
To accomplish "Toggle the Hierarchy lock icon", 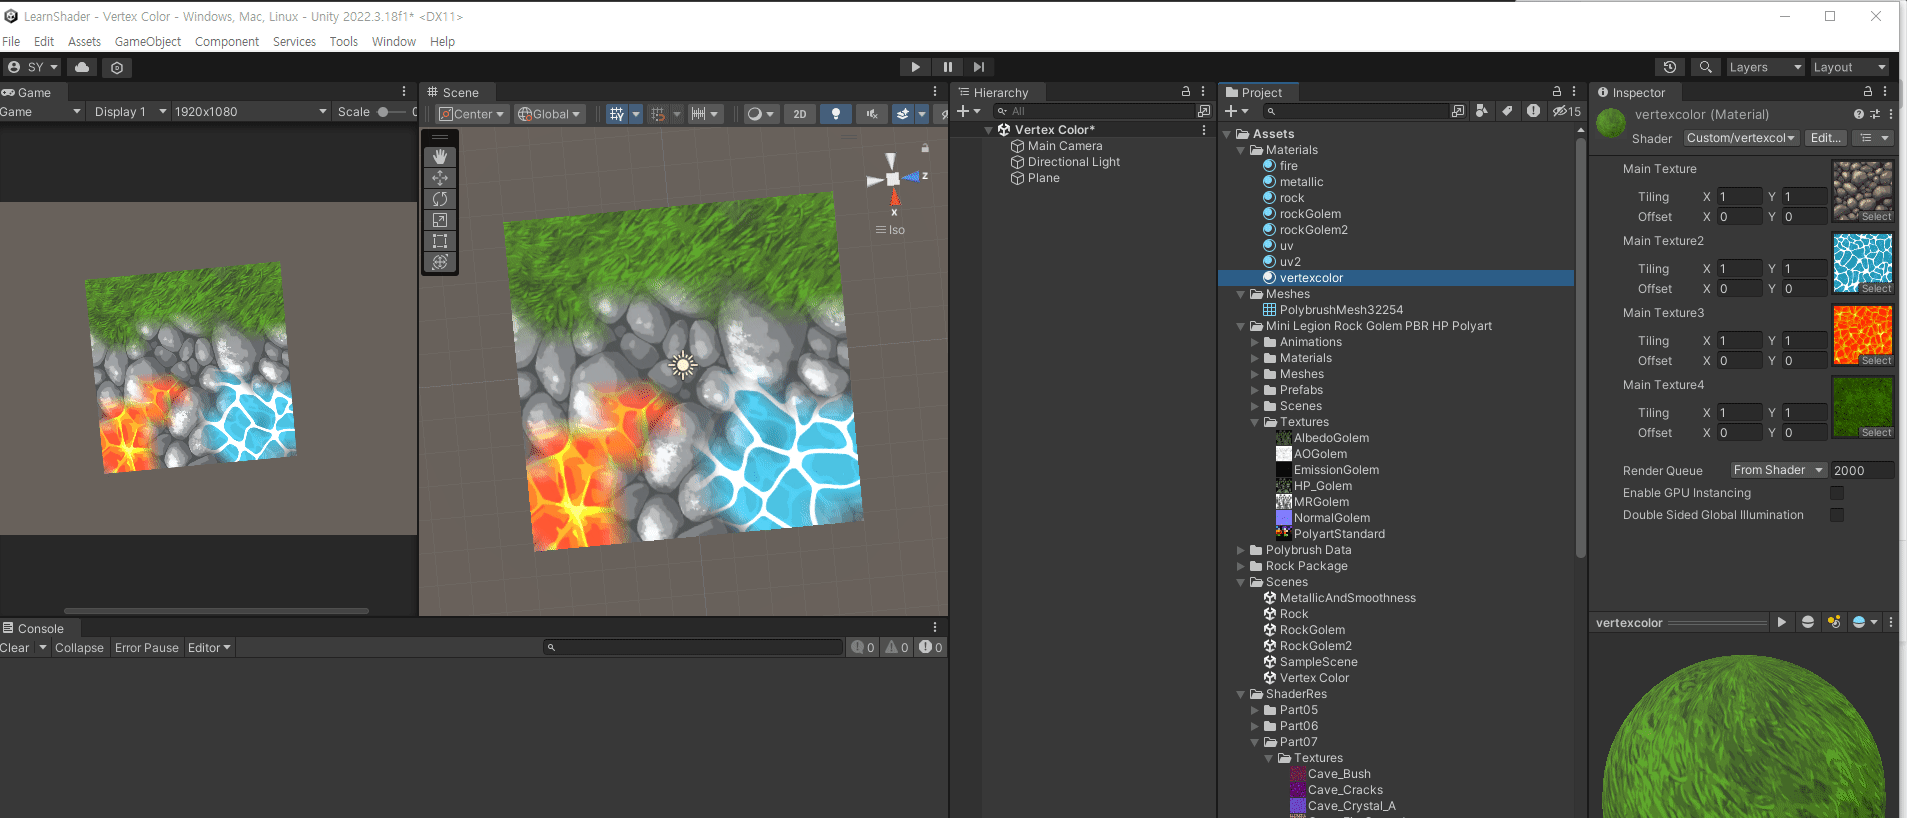I will point(1186,91).
